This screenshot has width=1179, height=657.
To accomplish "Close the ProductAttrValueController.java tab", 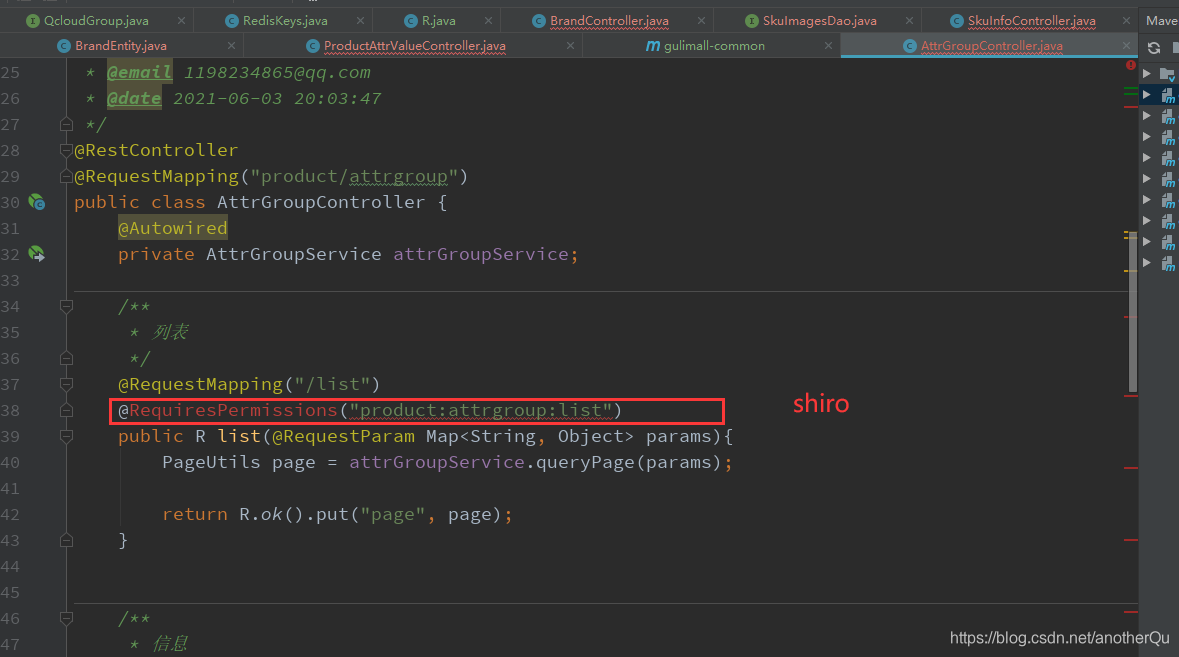I will (570, 46).
